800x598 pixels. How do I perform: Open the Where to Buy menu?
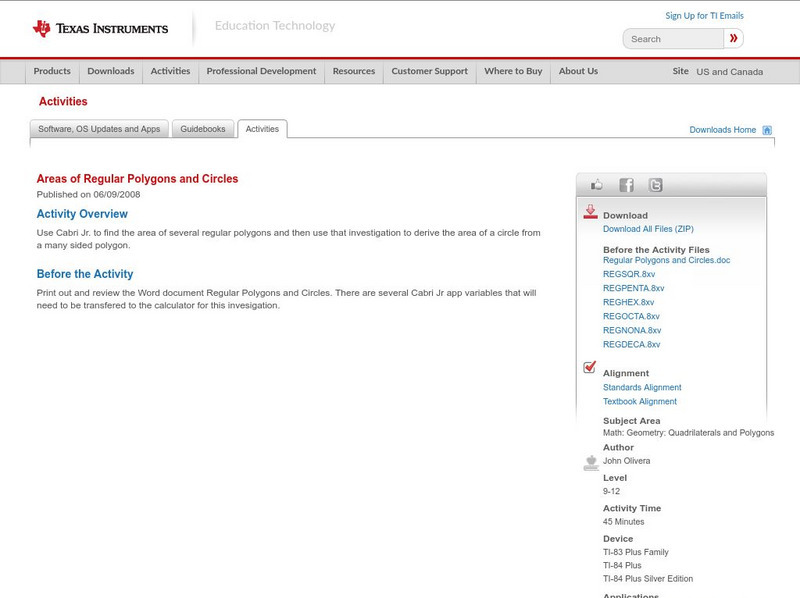513,71
